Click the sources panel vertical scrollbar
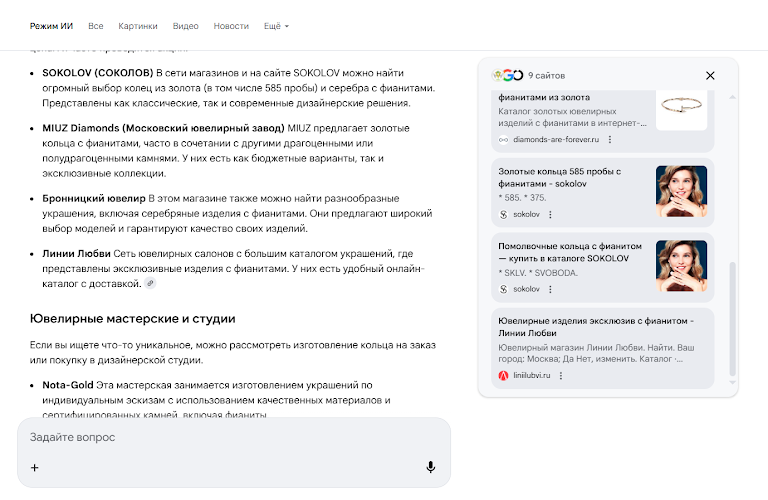 click(x=732, y=320)
